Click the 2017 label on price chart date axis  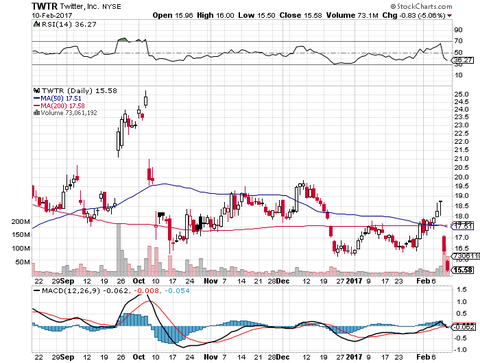[354, 281]
